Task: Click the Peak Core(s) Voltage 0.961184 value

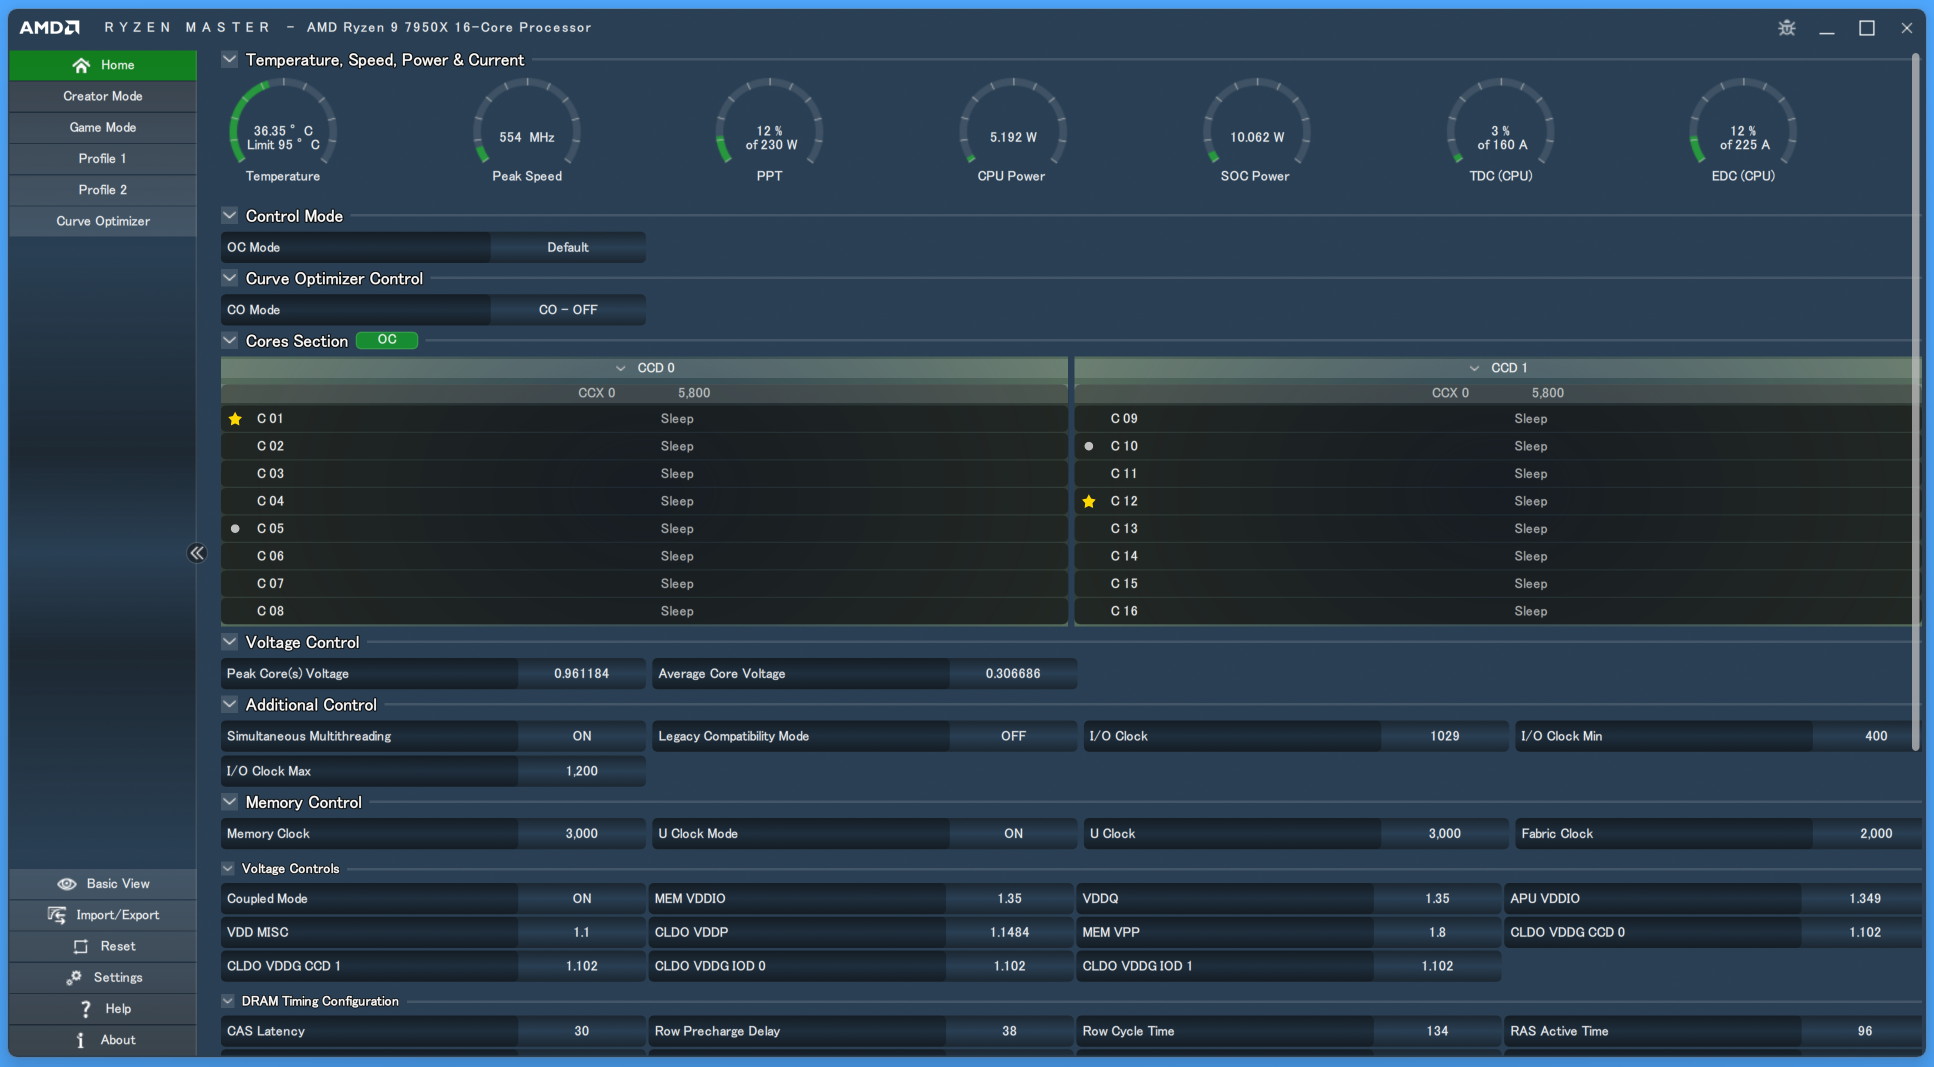Action: pyautogui.click(x=582, y=674)
